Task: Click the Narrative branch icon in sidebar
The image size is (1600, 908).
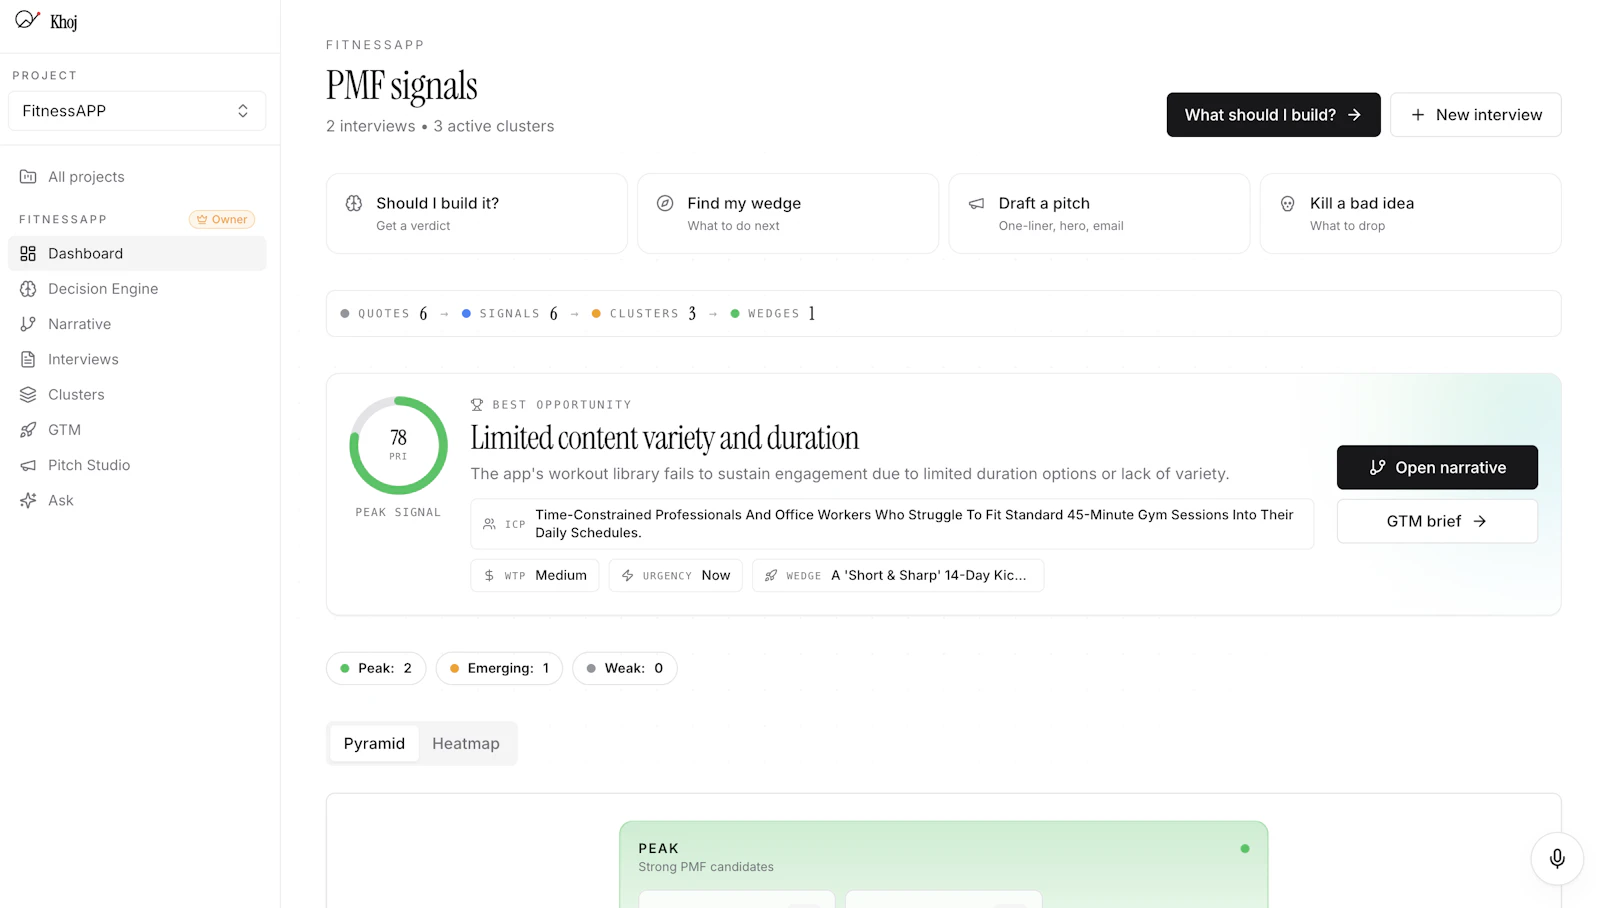Action: (x=28, y=324)
